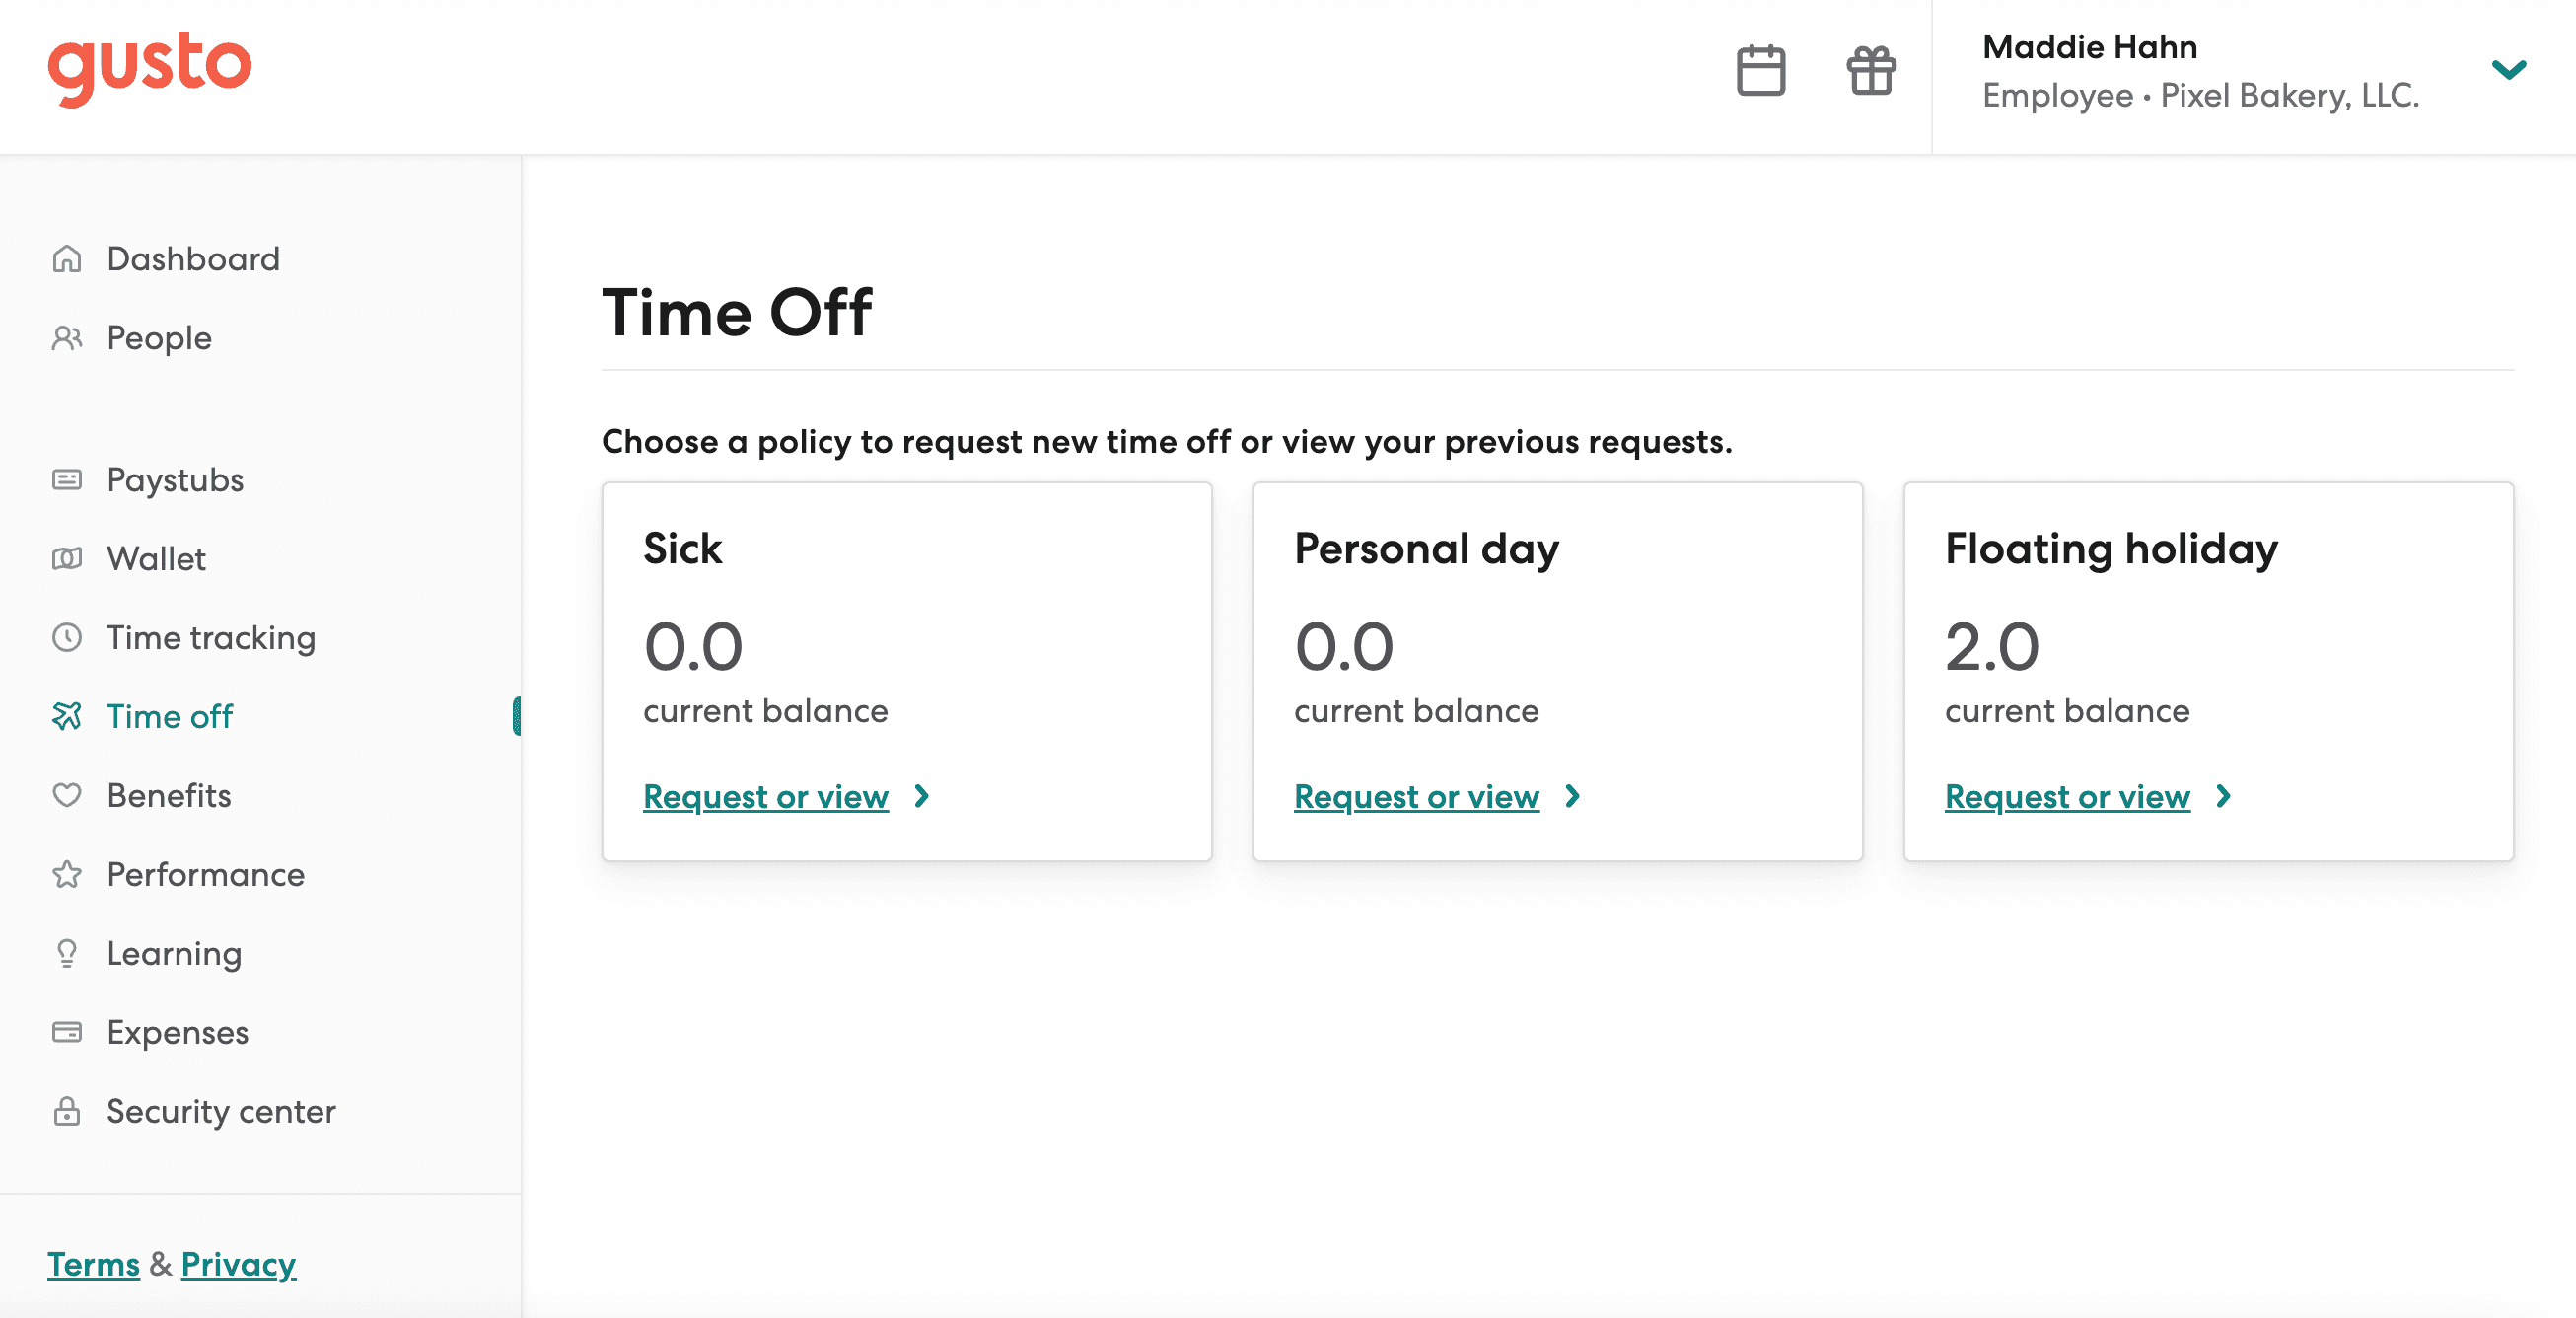
Task: Click chevron beside Personal day Request or view
Action: 1573,796
